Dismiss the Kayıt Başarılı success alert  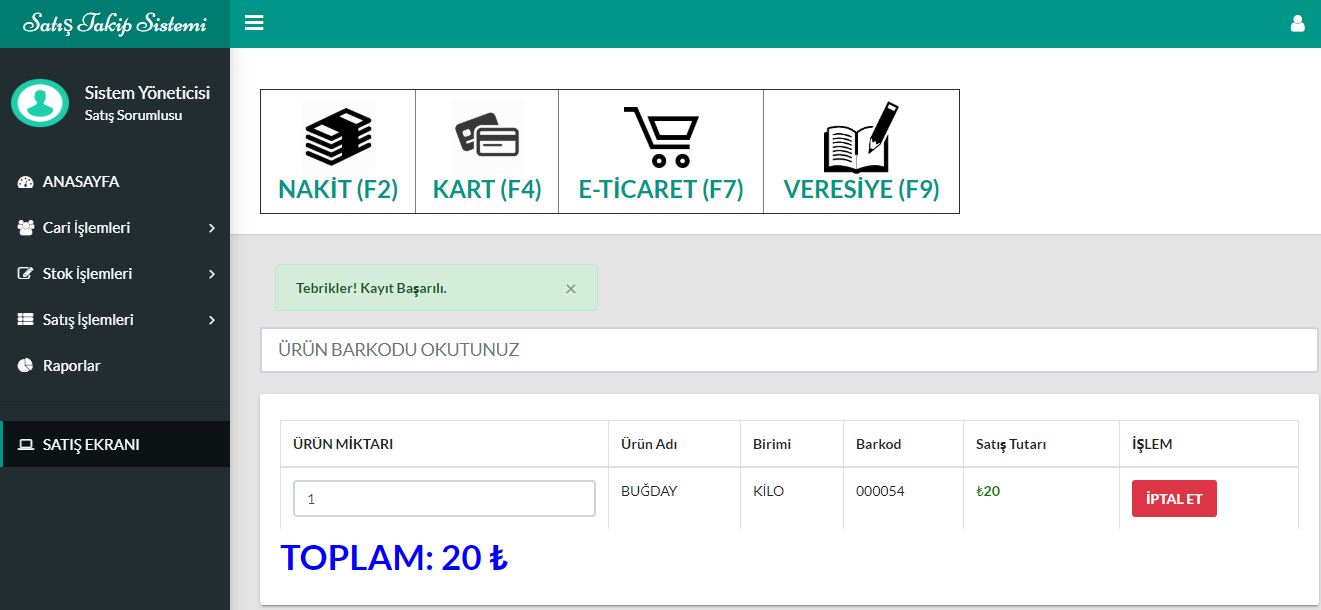click(x=571, y=288)
